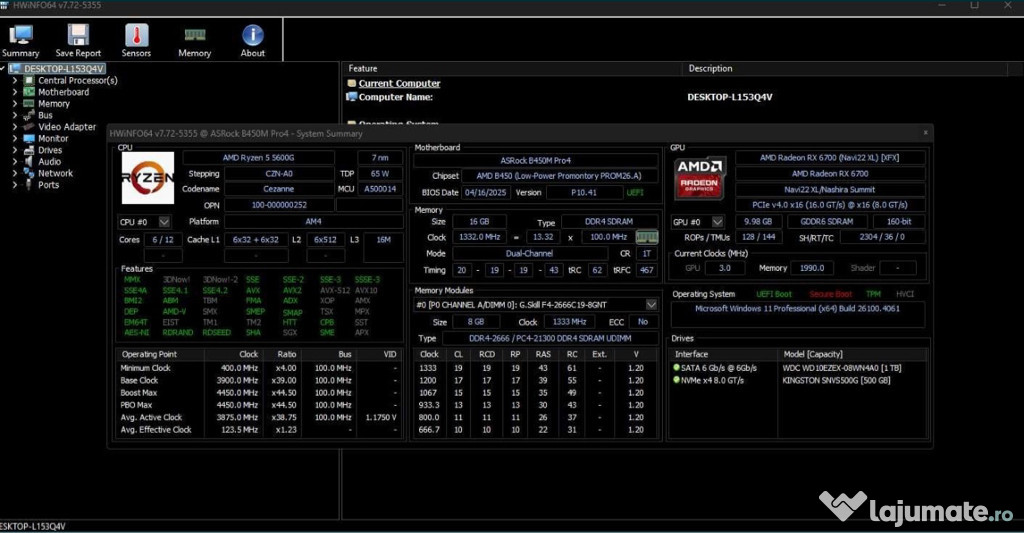Click the Audio speaker tree icon
Viewport: 1024px width, 533px height.
(29, 162)
